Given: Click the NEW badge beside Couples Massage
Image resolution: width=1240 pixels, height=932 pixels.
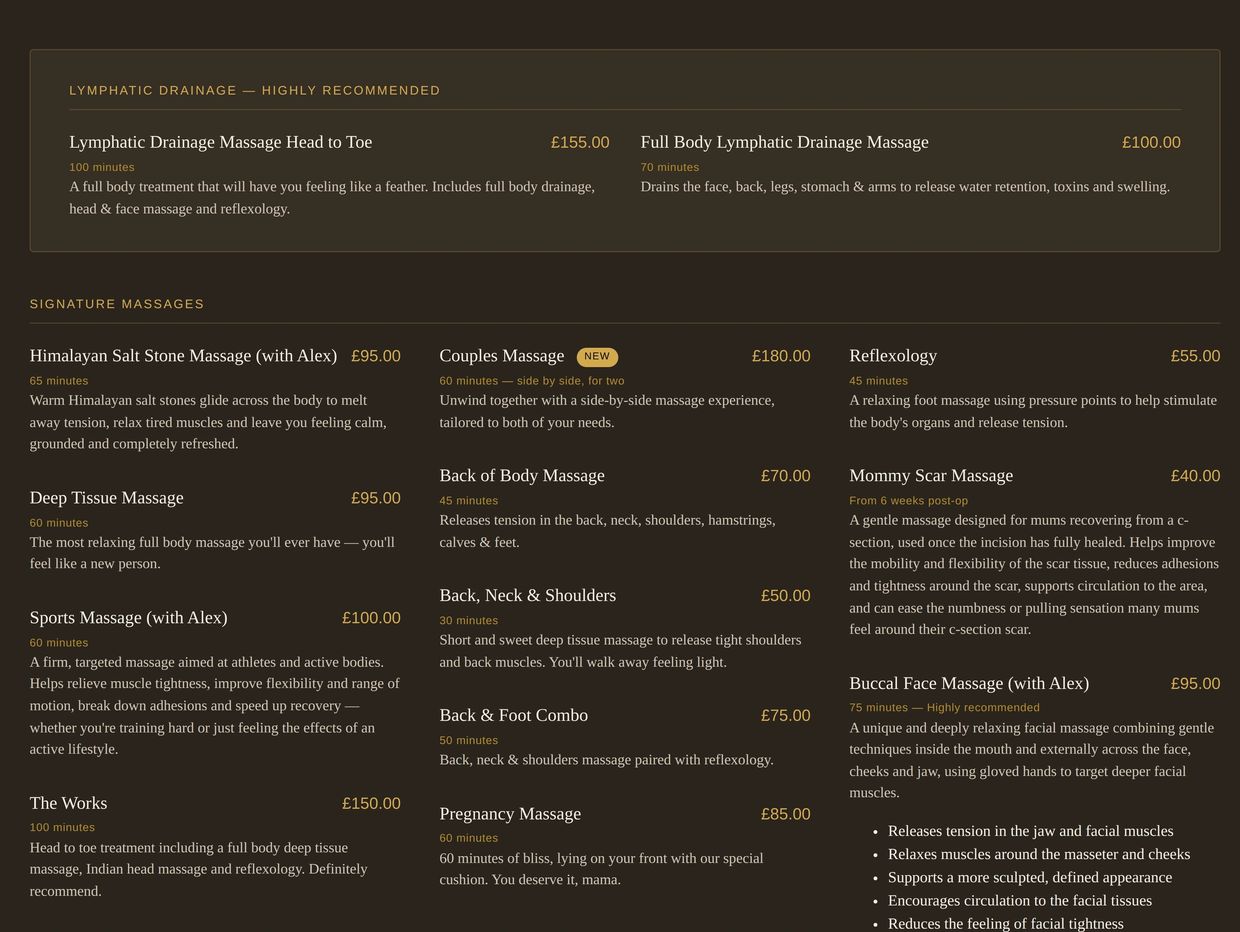Looking at the screenshot, I should pyautogui.click(x=597, y=357).
